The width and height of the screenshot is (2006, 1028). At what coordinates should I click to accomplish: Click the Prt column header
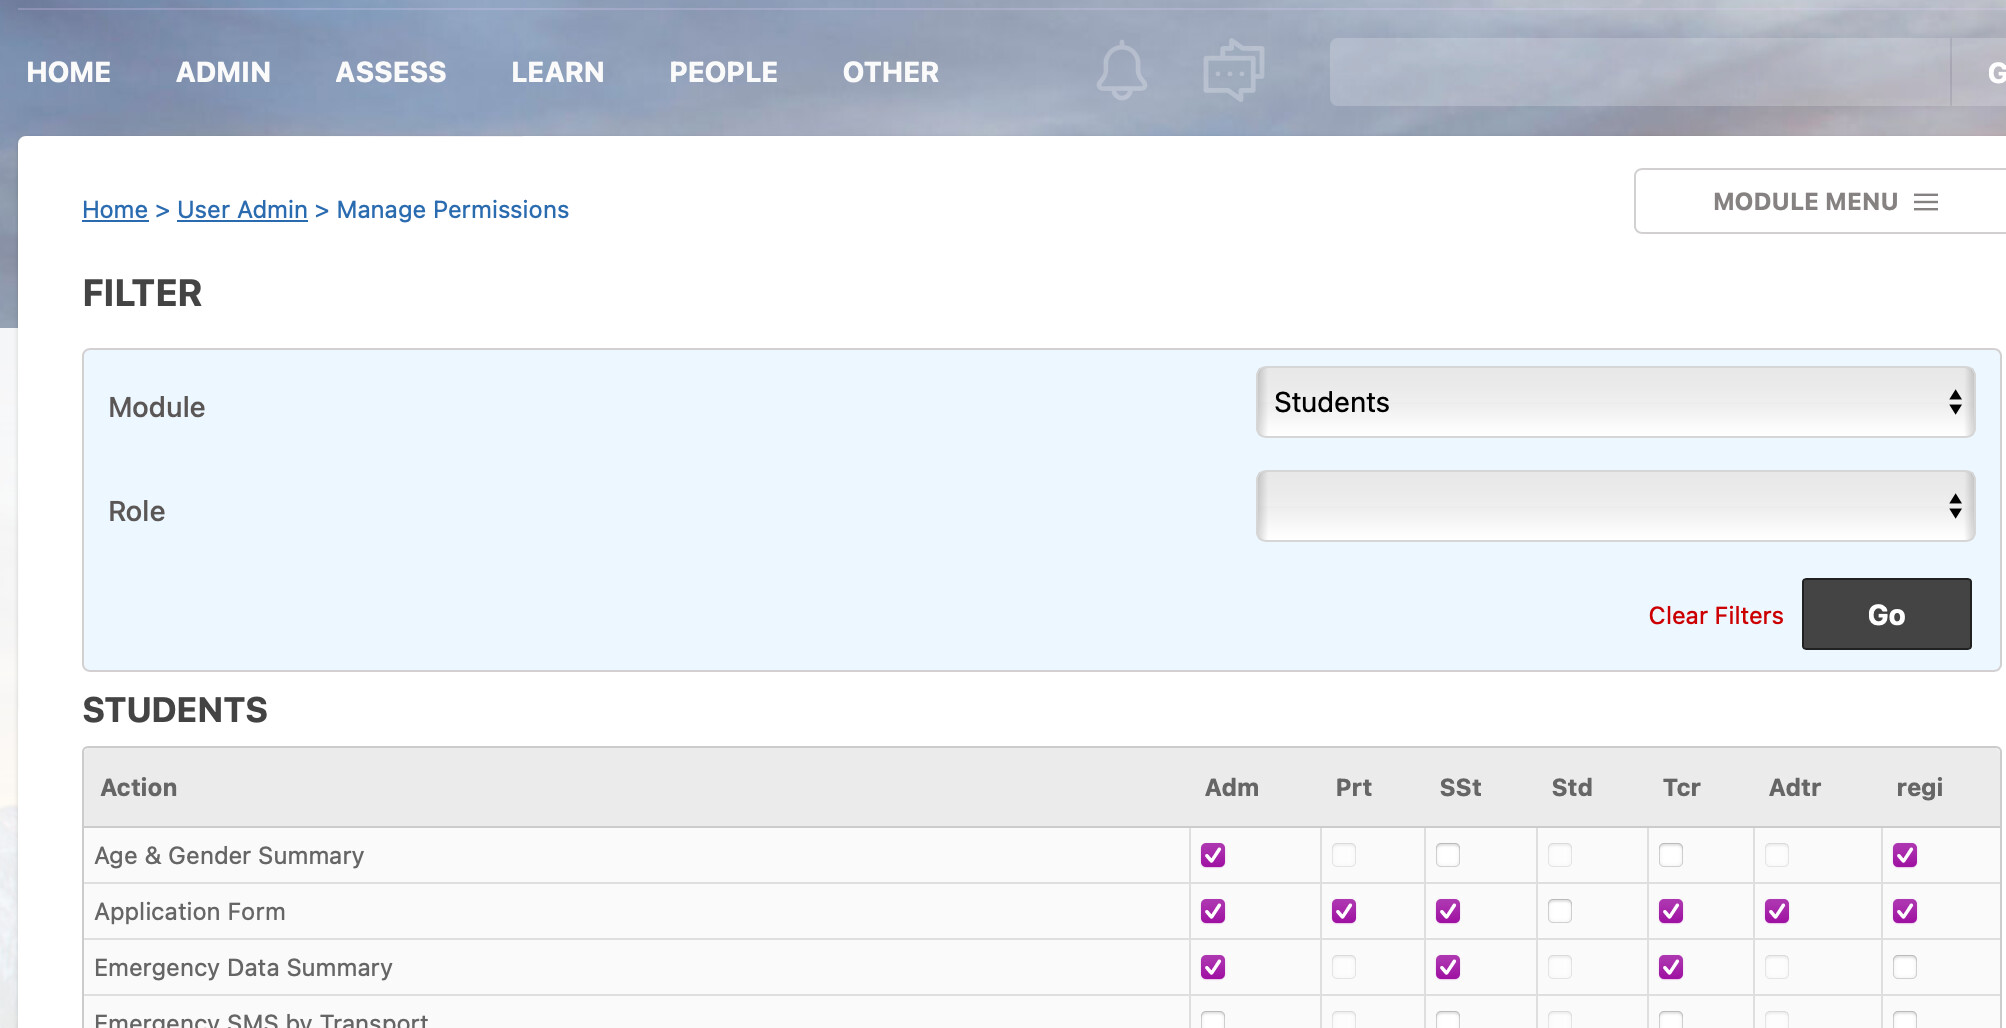pos(1354,788)
